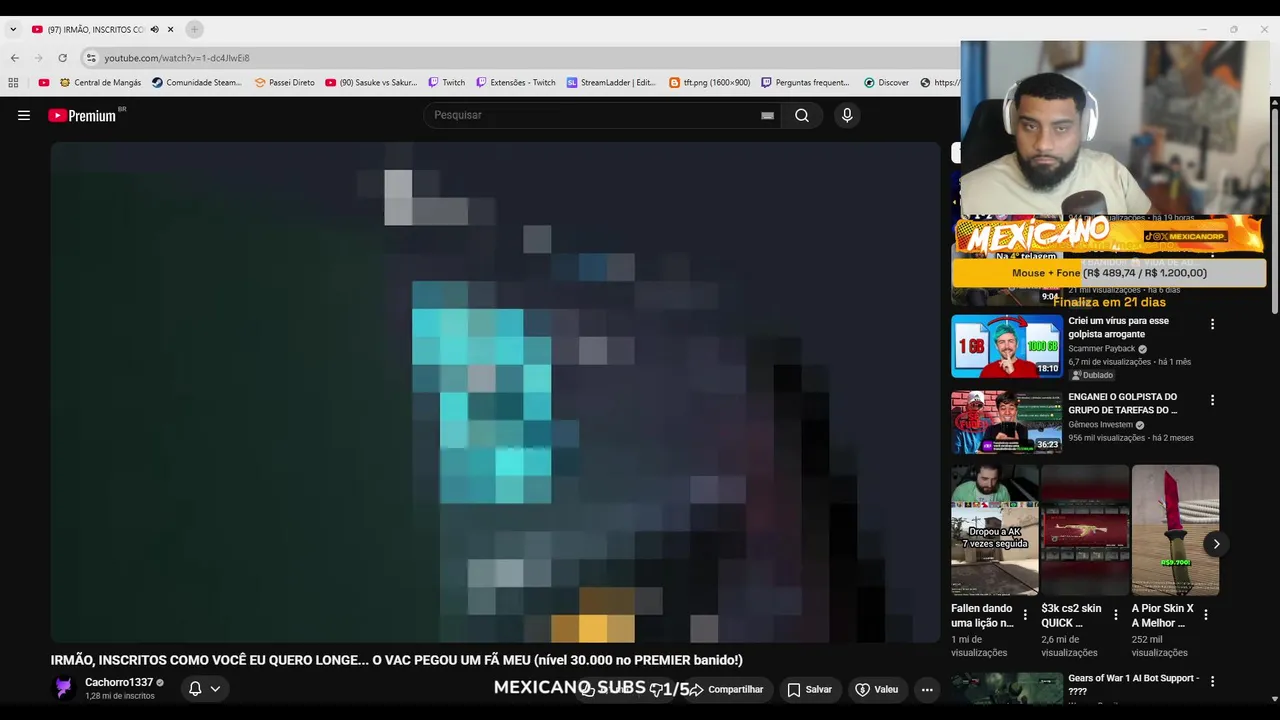Open the Scammer Payback channel link
Viewport: 1280px width, 720px height.
(x=1101, y=349)
